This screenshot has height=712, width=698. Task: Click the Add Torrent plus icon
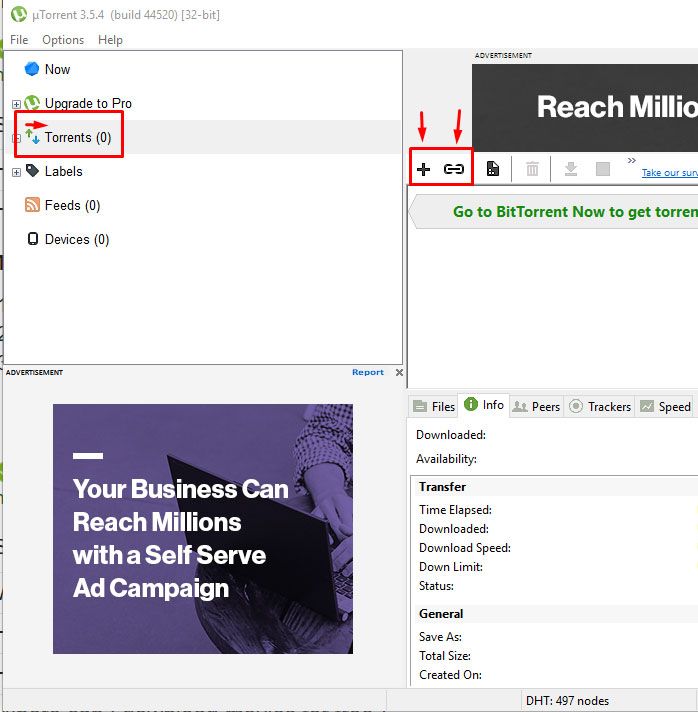click(x=423, y=169)
